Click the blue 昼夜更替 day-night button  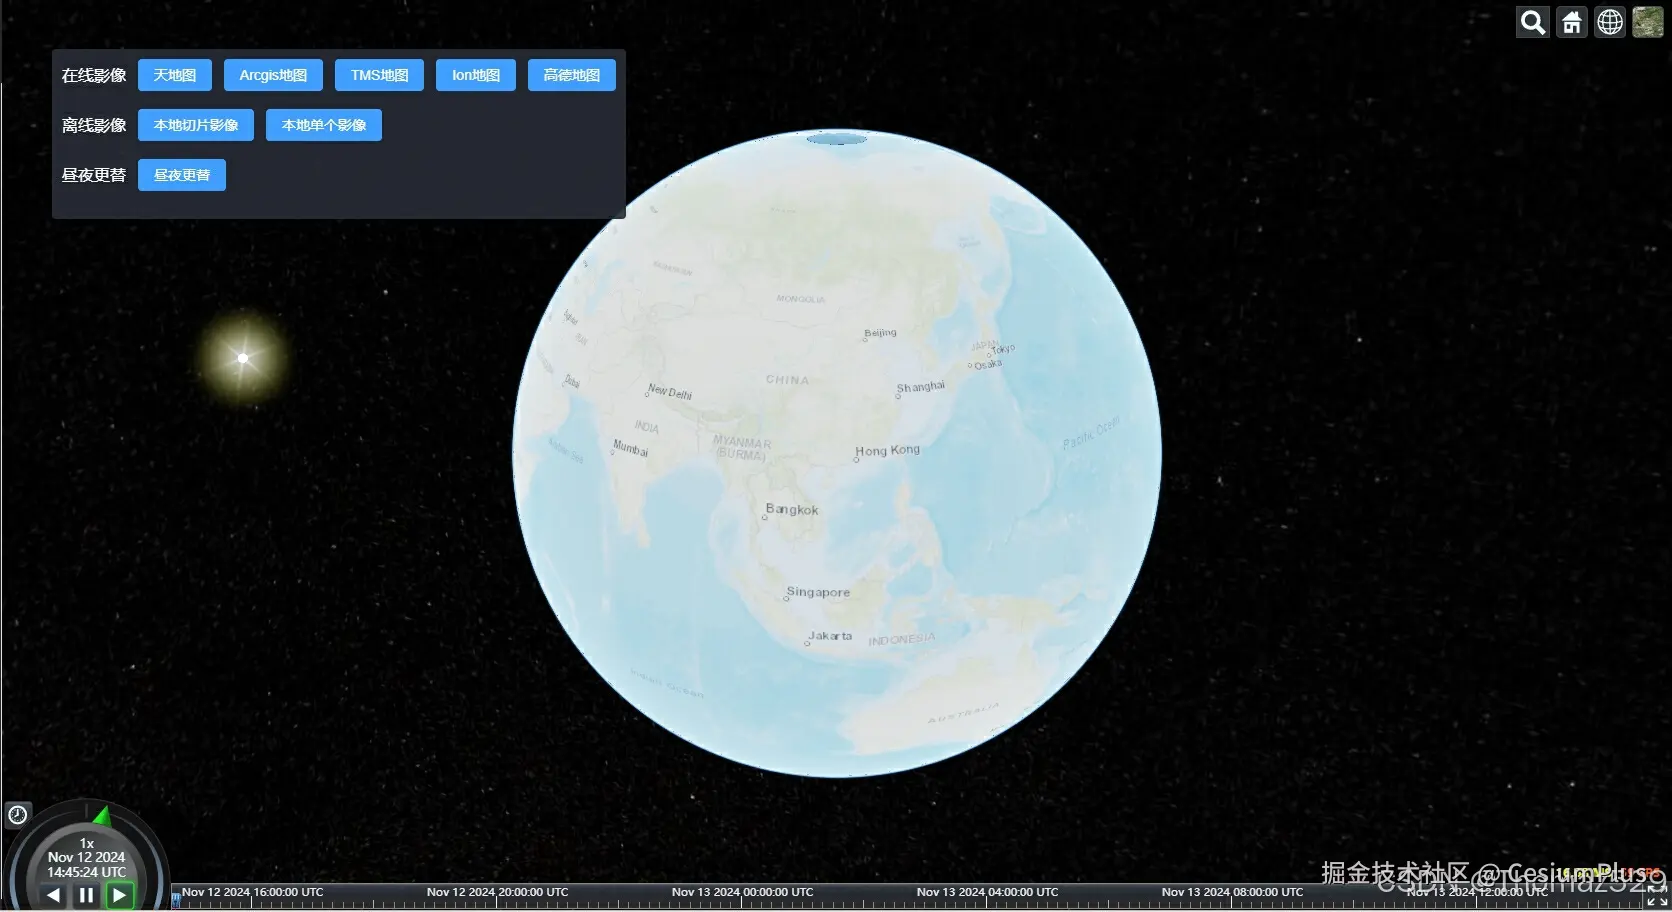point(182,175)
